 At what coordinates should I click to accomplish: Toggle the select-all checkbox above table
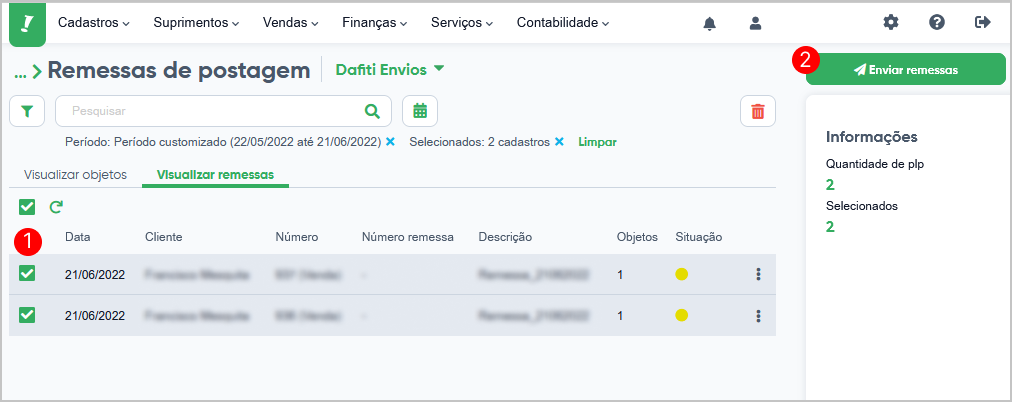coord(27,207)
